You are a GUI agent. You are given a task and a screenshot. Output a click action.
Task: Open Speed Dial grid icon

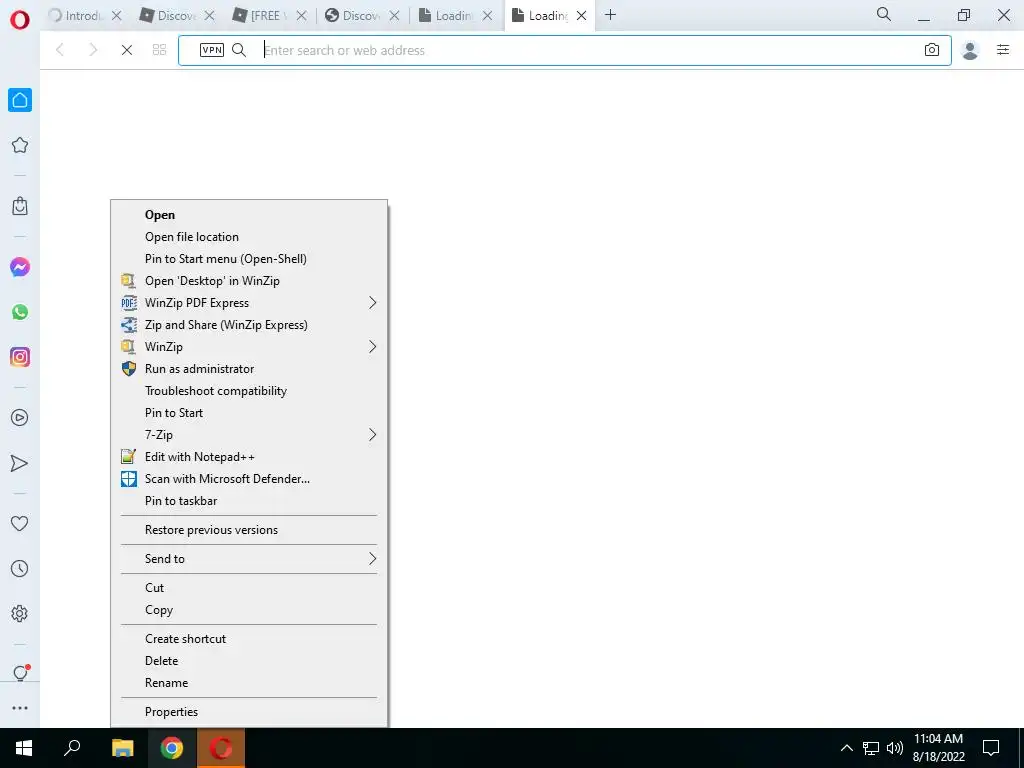coord(159,50)
